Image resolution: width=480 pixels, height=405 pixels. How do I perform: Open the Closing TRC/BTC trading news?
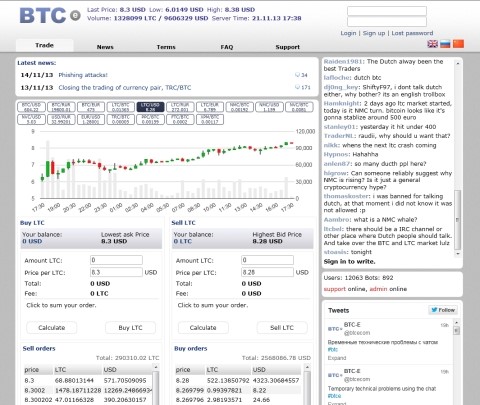pyautogui.click(x=125, y=88)
